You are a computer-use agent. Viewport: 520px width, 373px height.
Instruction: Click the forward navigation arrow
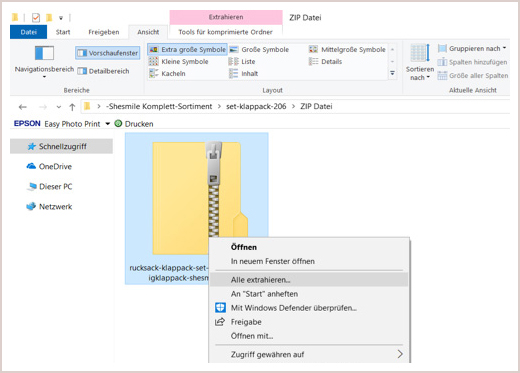tap(43, 107)
